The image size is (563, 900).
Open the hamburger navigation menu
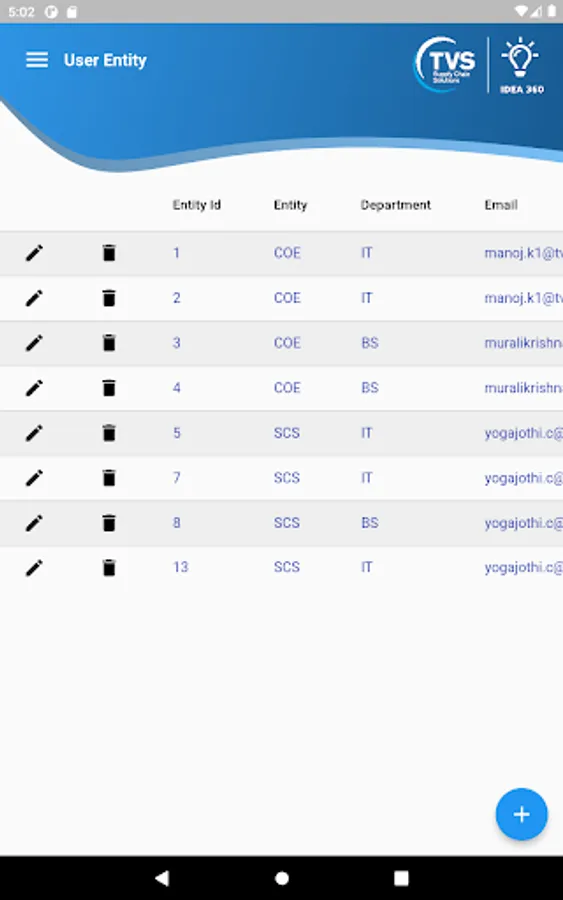tap(37, 60)
